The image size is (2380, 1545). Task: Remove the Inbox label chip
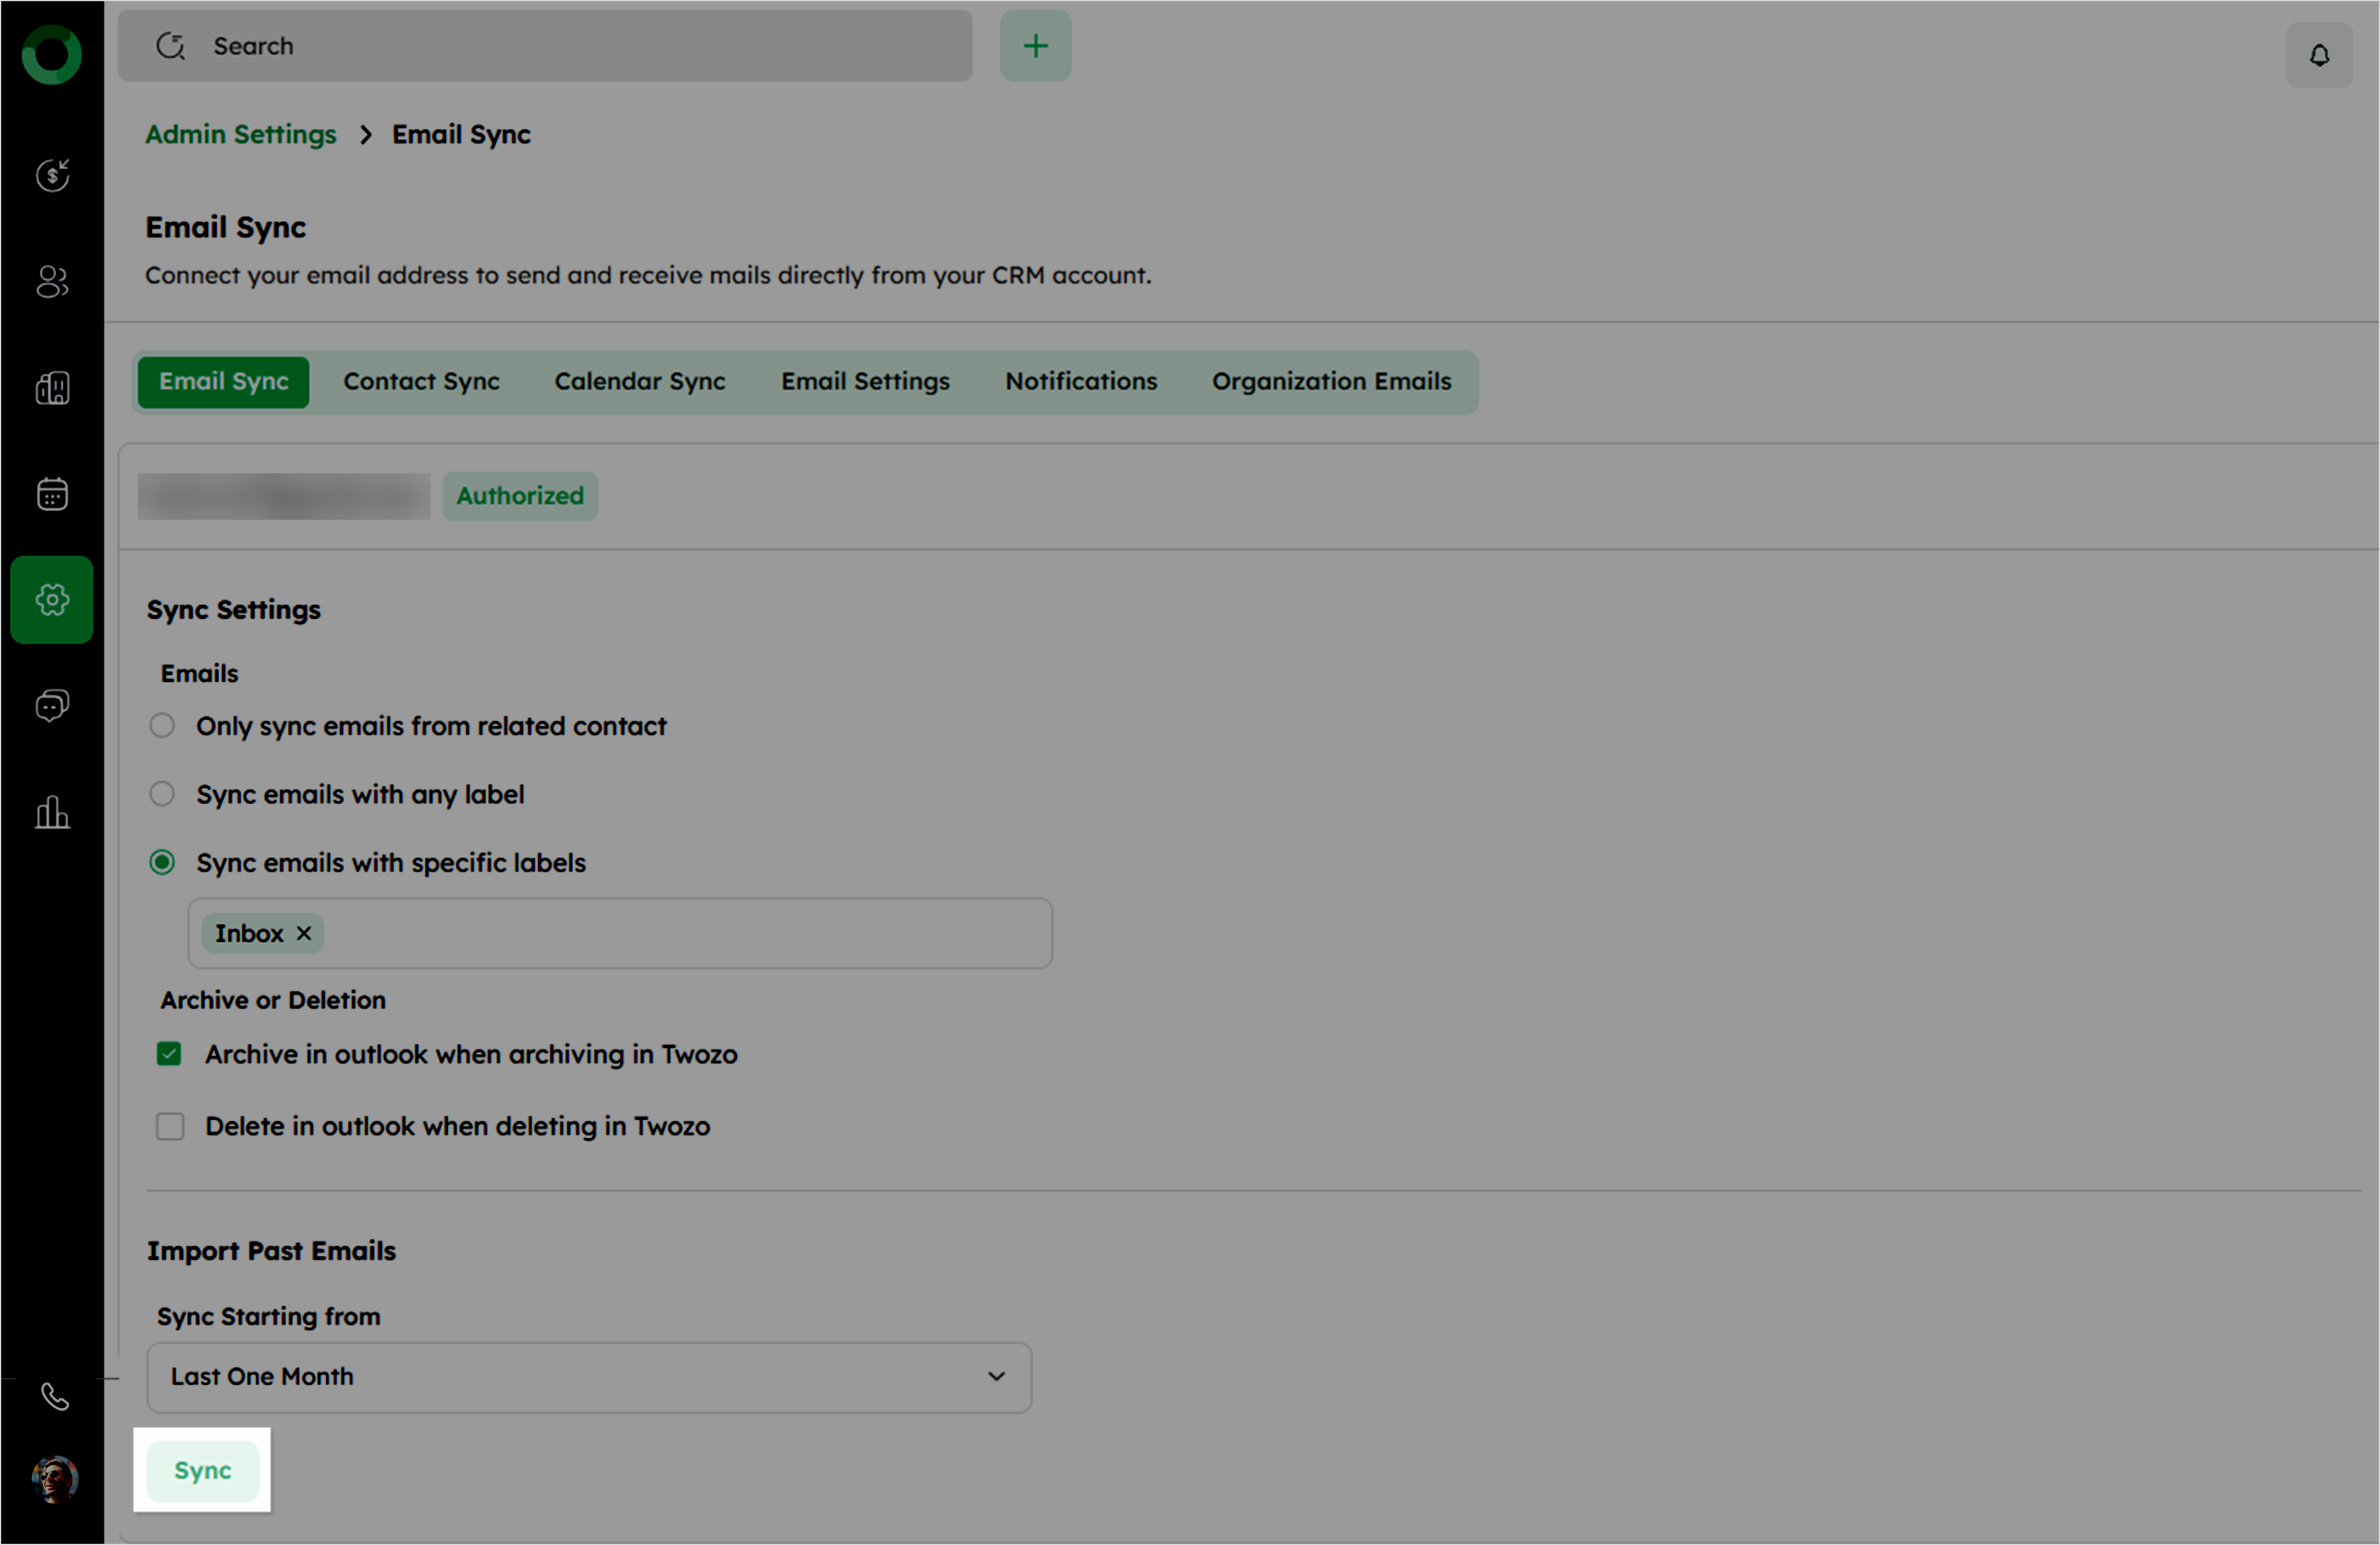[x=304, y=934]
